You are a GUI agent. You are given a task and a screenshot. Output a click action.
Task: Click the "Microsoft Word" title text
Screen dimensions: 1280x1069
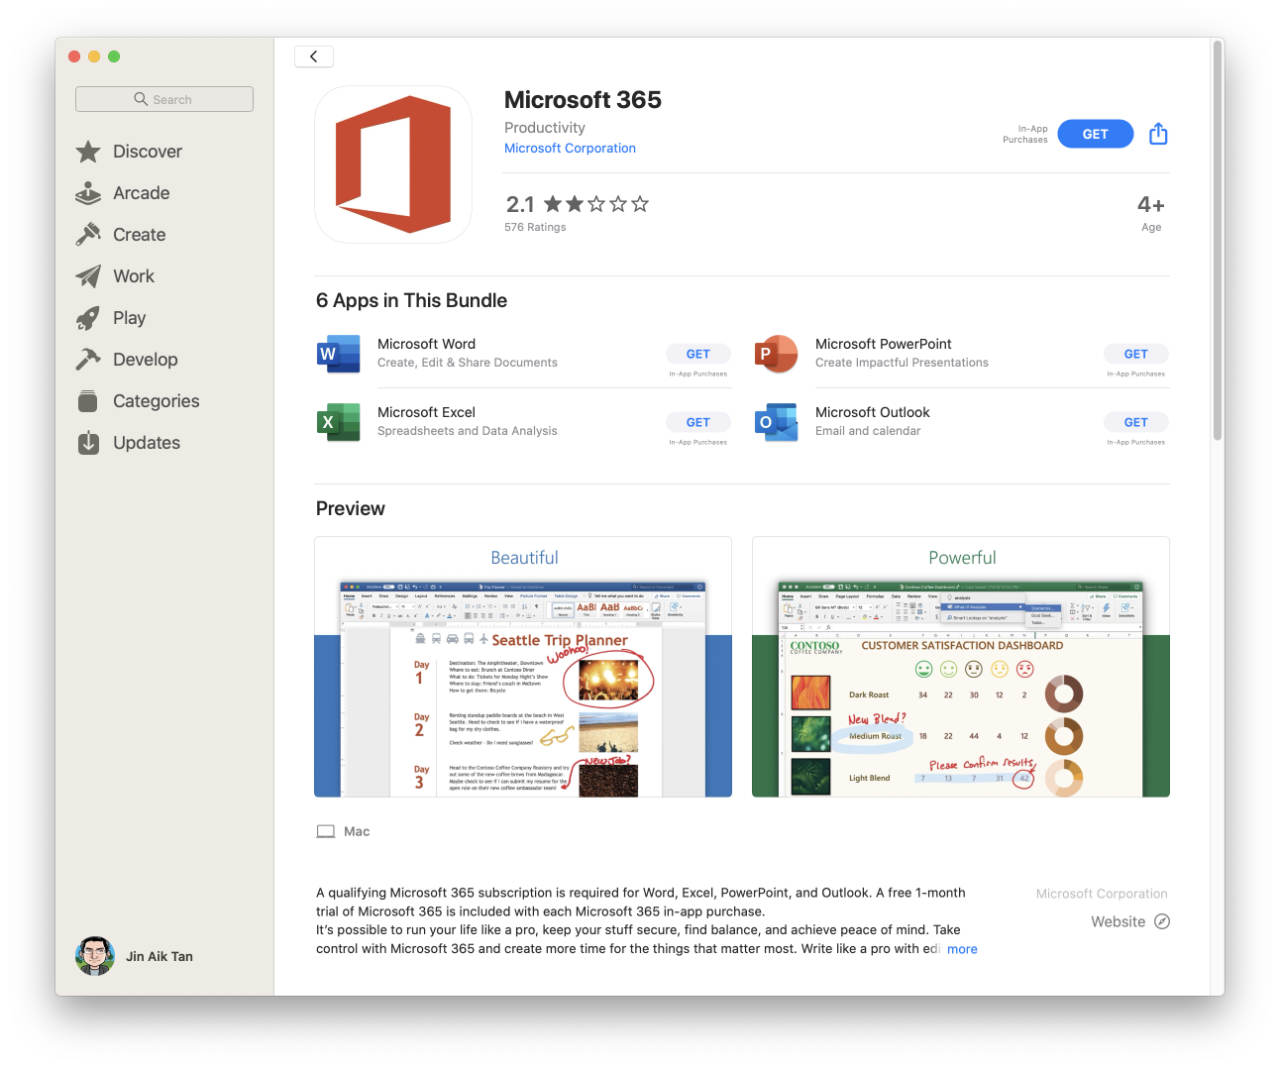click(426, 344)
